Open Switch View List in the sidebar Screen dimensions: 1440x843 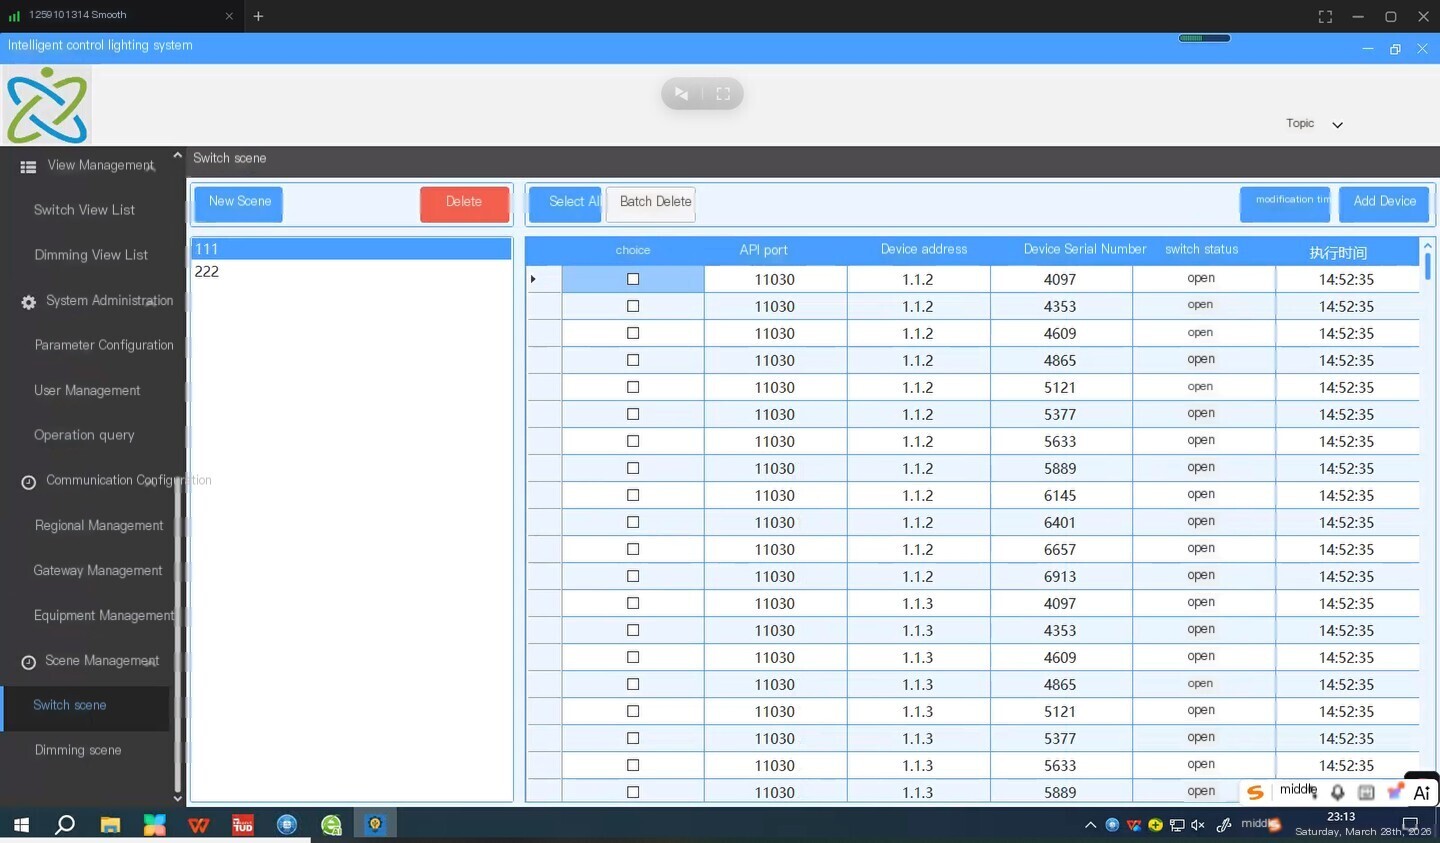(84, 210)
